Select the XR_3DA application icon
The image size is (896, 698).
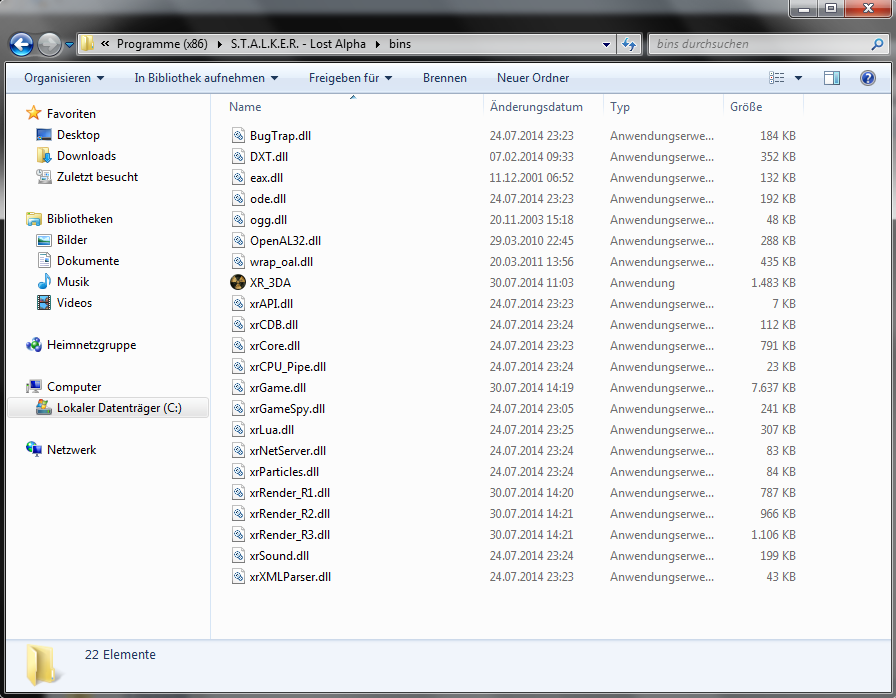[238, 282]
